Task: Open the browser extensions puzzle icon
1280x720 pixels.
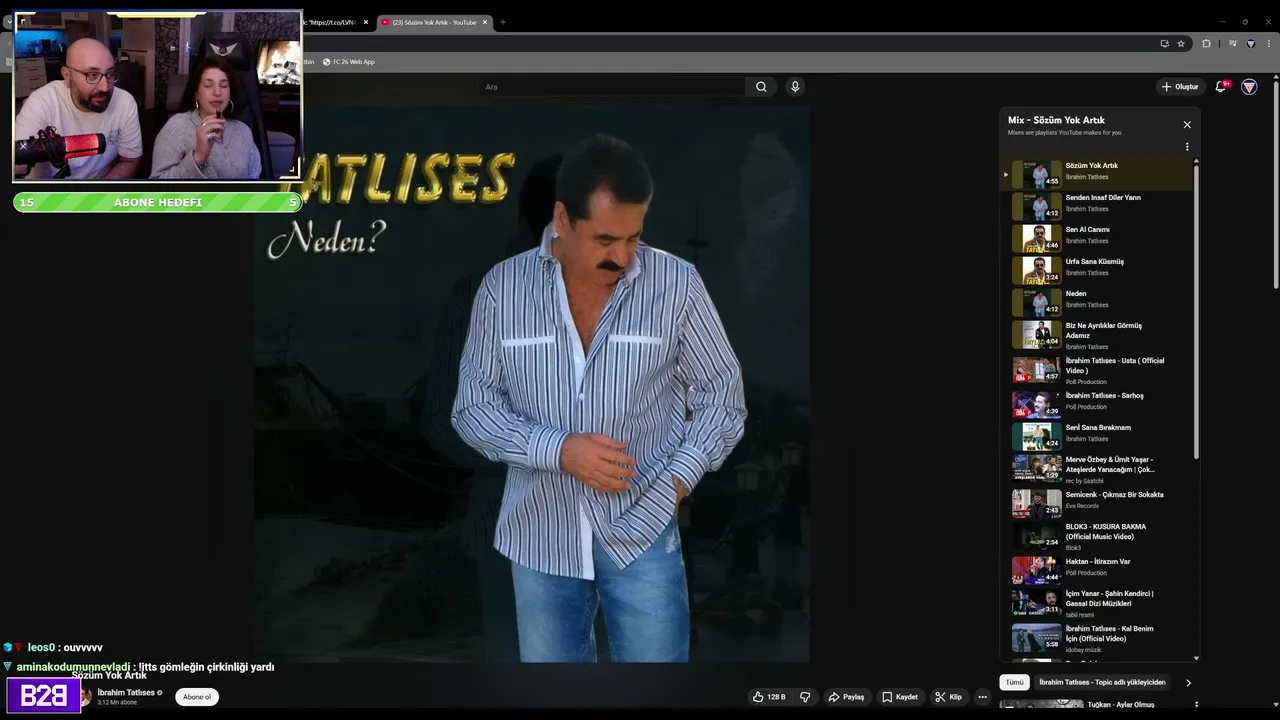Action: [x=1206, y=44]
